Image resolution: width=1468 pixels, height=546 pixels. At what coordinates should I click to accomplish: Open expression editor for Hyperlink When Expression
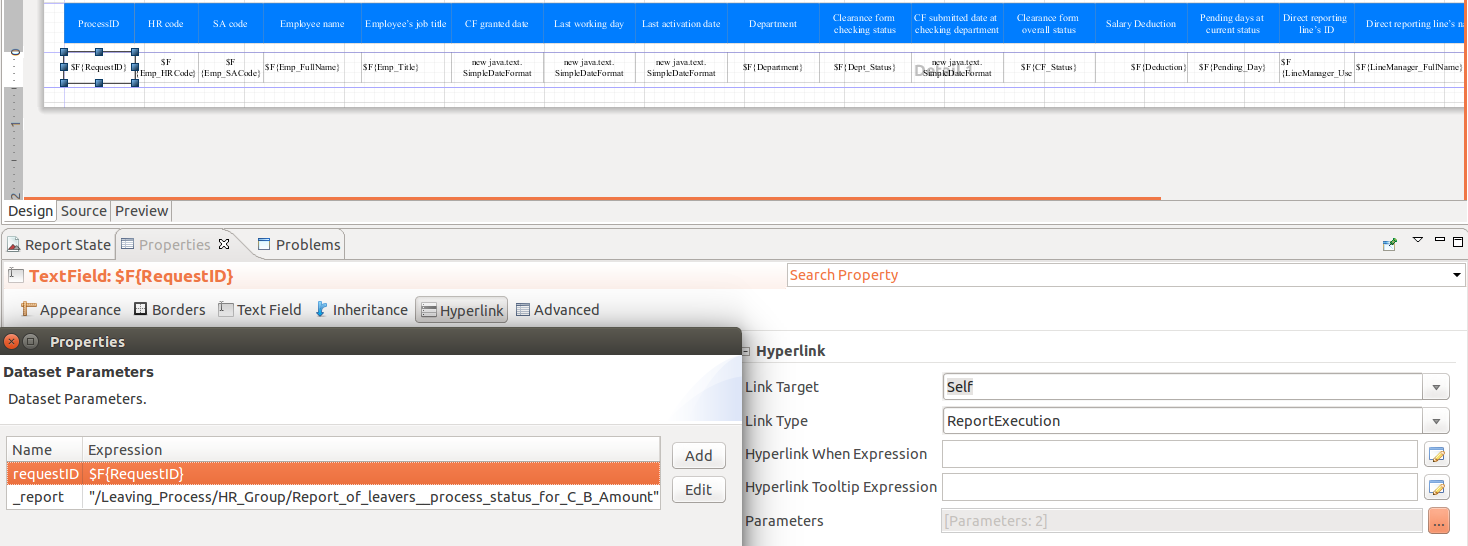[1436, 454]
